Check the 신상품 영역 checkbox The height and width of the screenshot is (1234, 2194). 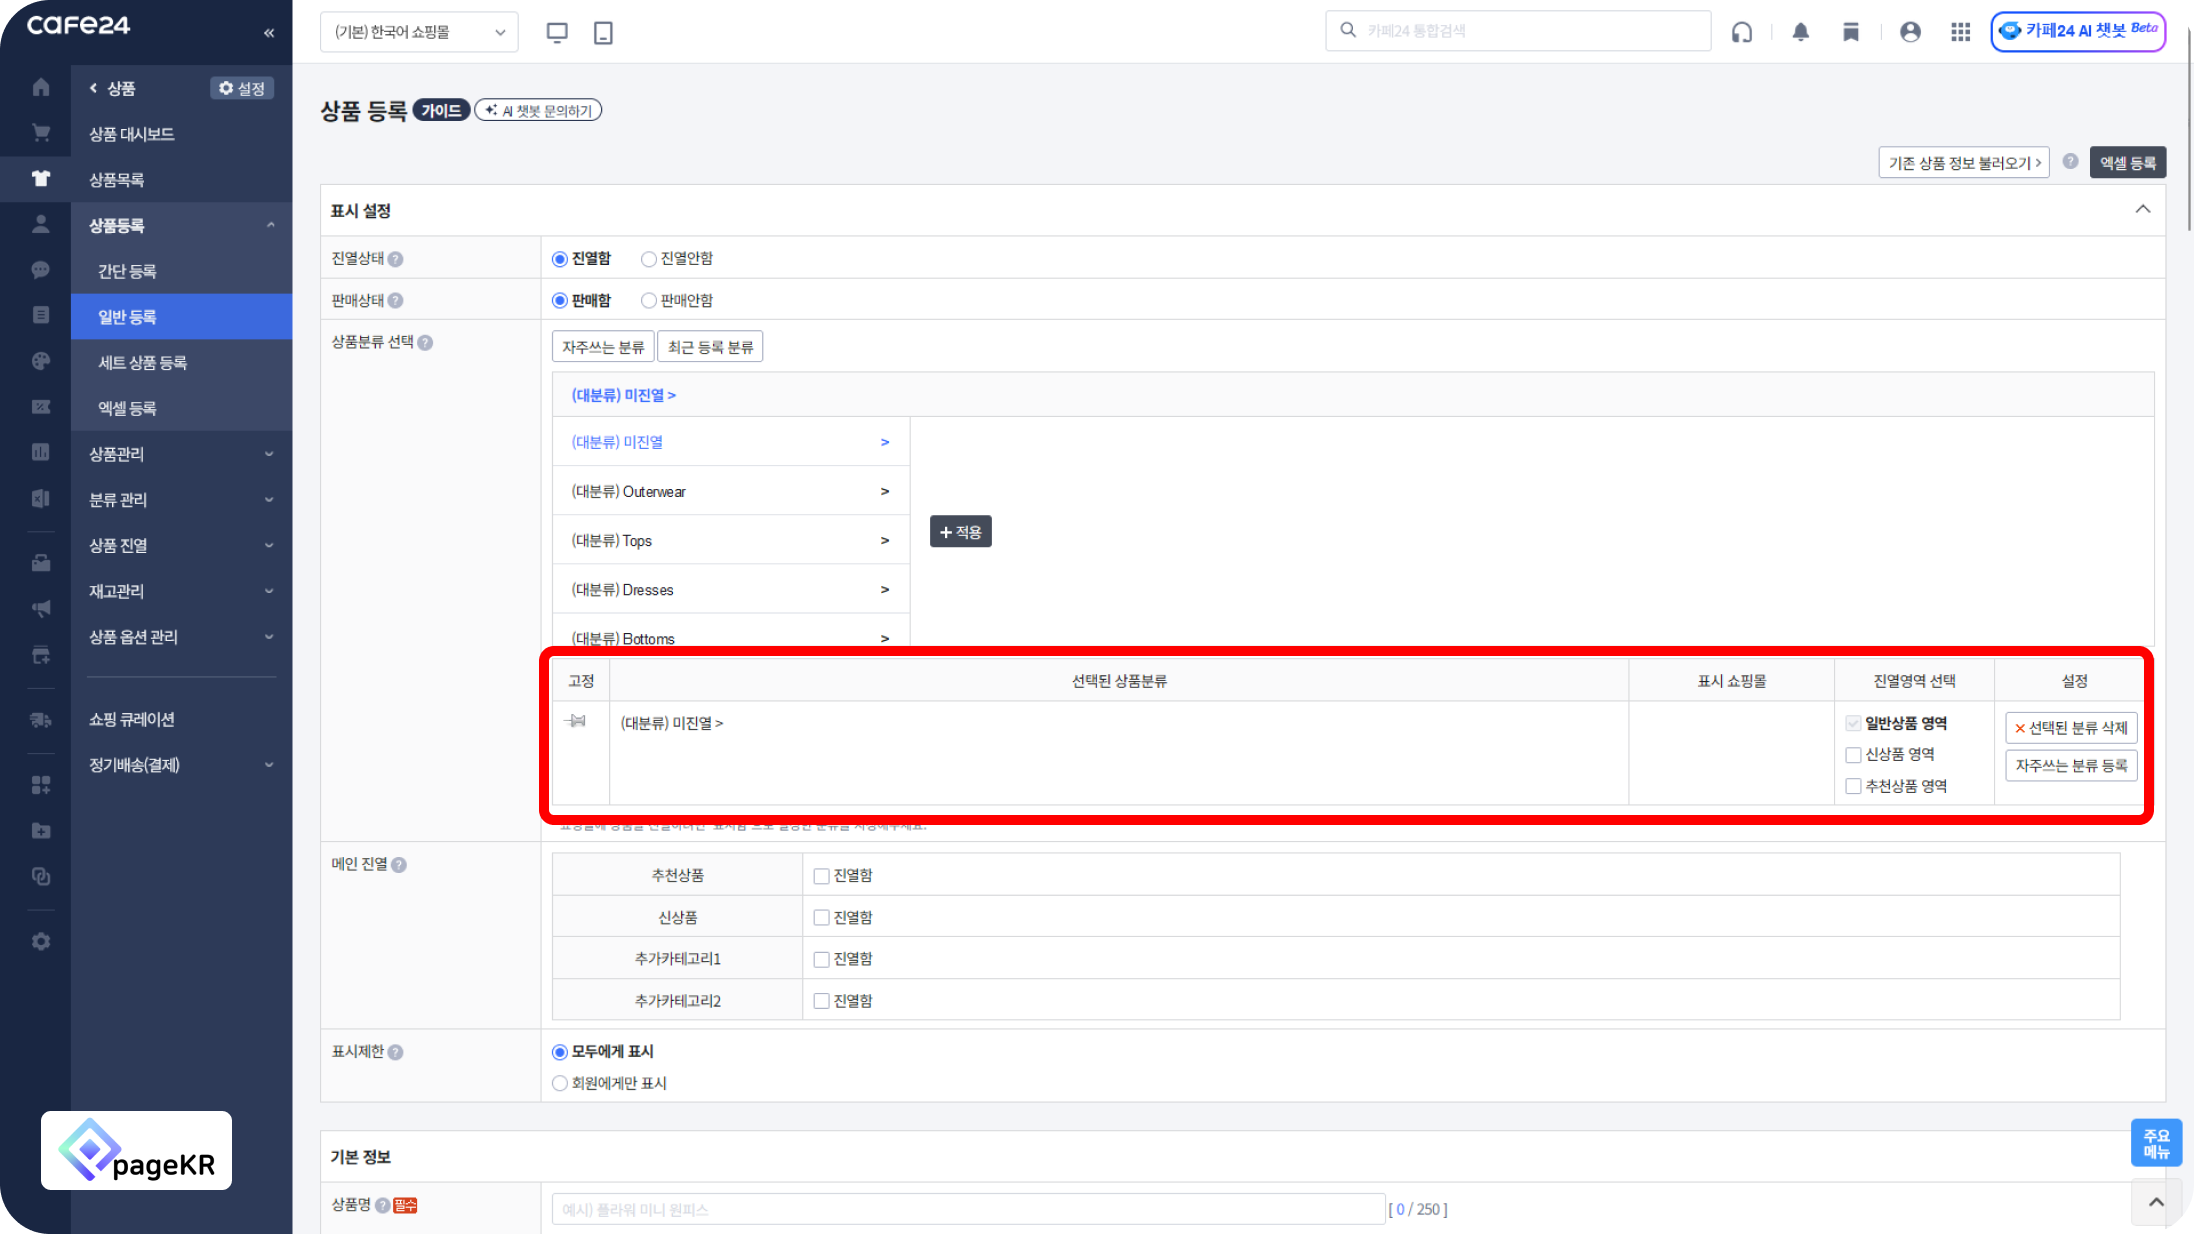point(1853,754)
